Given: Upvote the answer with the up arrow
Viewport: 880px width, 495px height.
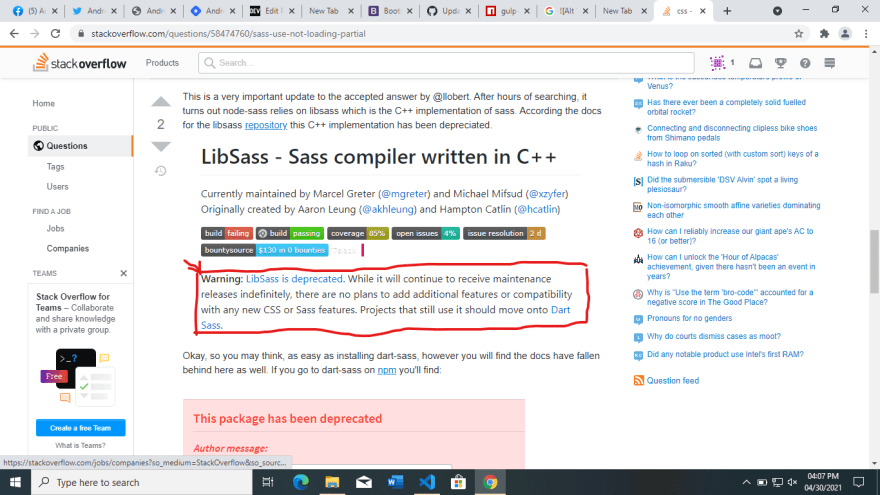Looking at the screenshot, I should click(x=161, y=102).
